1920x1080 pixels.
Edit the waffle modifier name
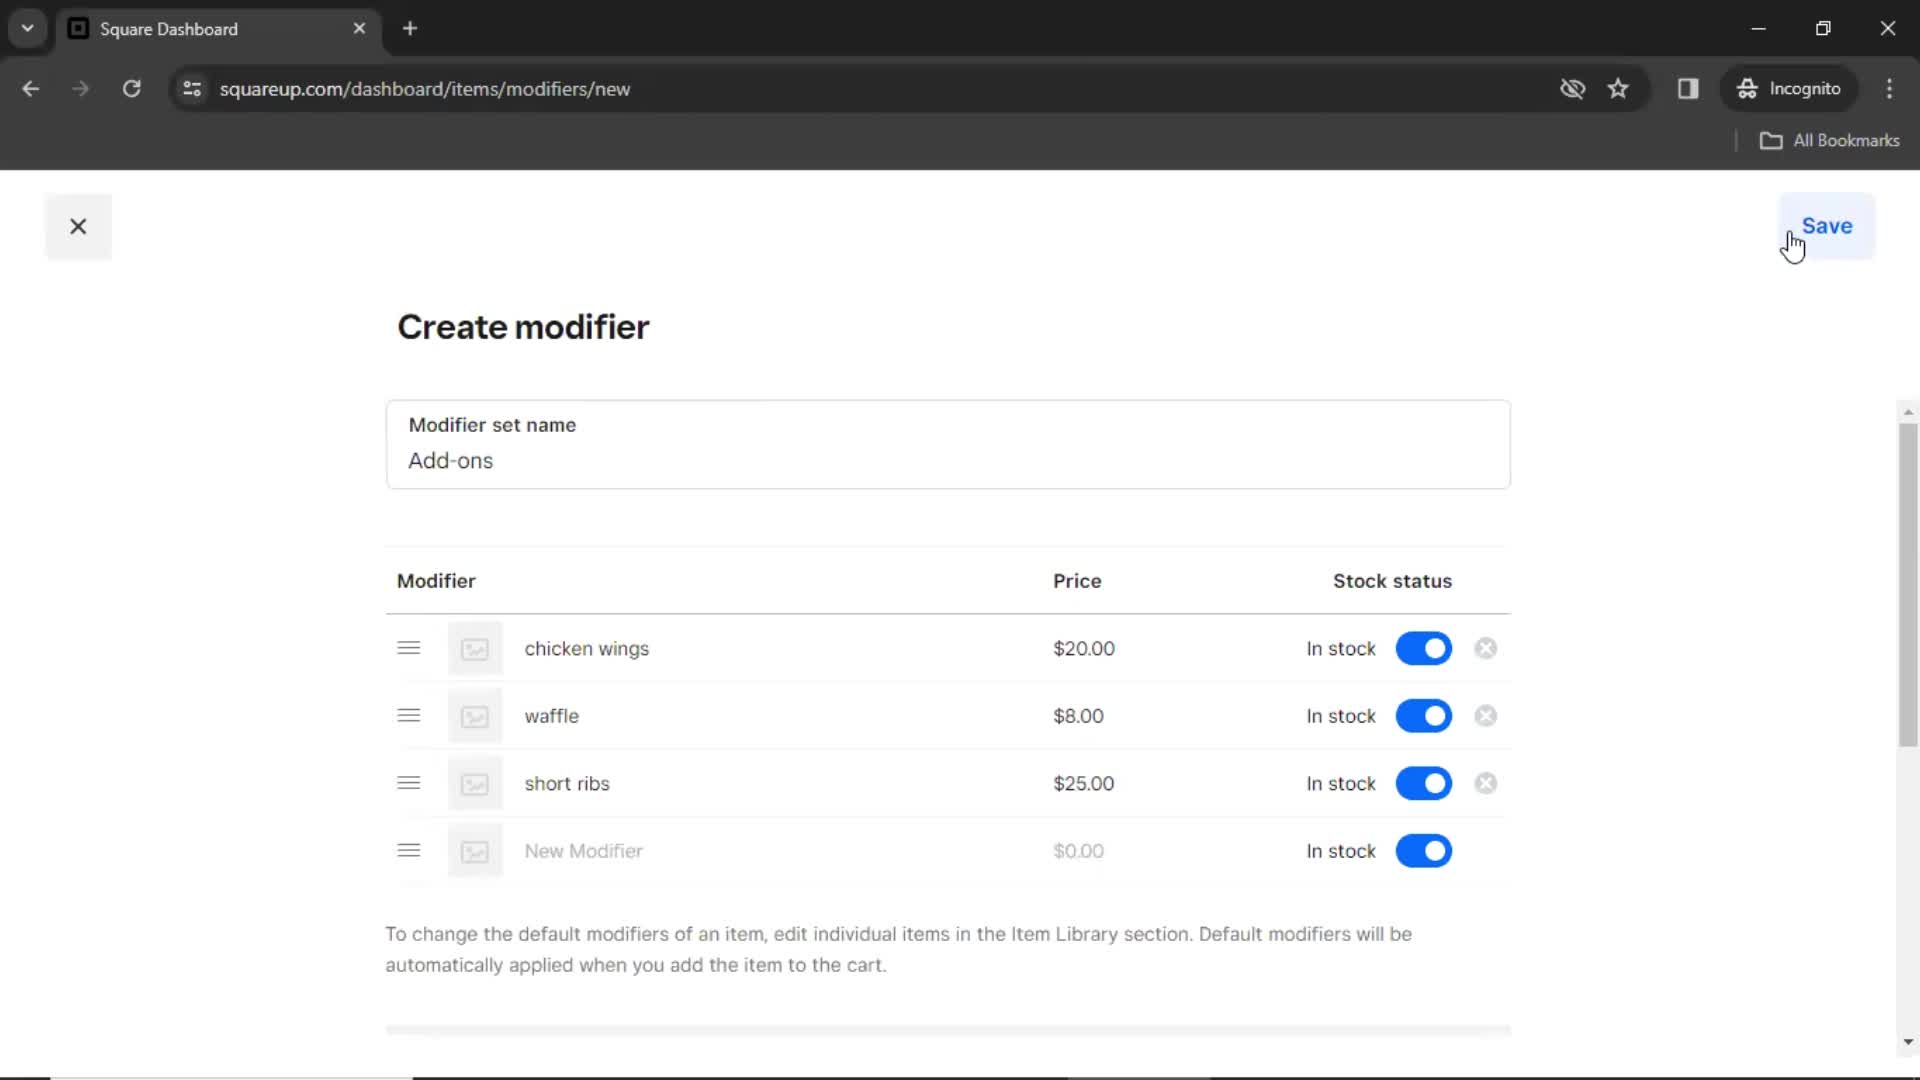552,716
